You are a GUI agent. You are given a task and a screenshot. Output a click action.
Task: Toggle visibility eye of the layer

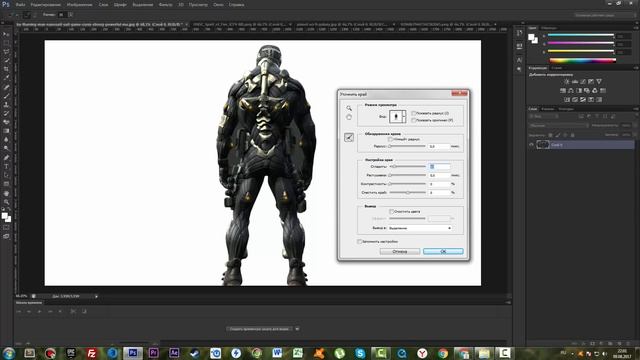point(531,144)
